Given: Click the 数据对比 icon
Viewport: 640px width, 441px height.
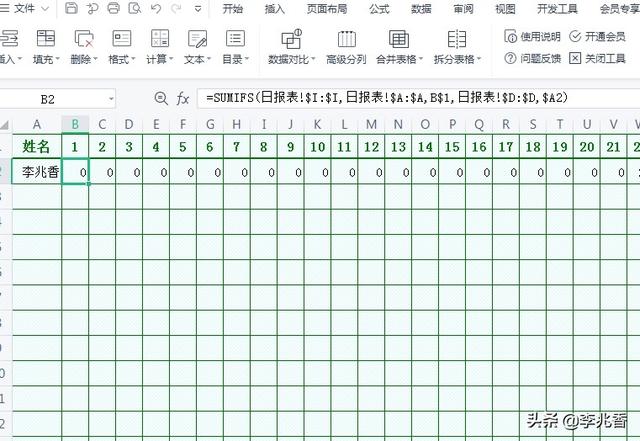Looking at the screenshot, I should 291,39.
